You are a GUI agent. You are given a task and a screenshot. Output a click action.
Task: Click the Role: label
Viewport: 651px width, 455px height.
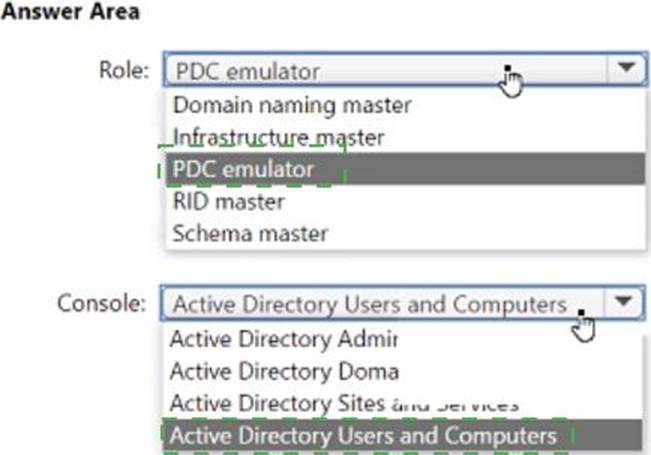click(123, 70)
